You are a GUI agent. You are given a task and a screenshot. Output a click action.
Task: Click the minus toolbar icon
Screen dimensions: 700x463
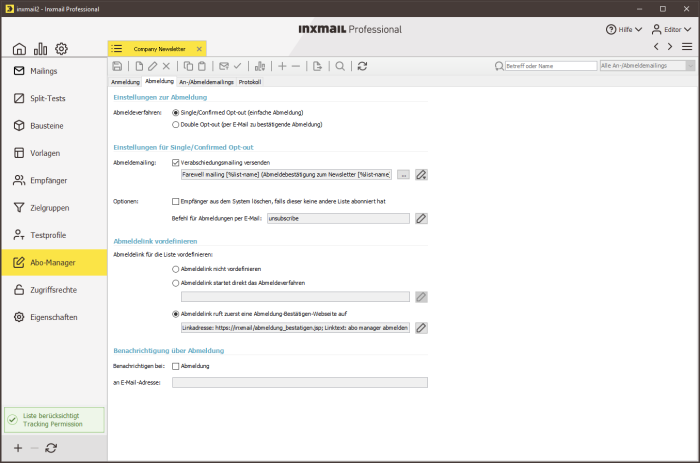(x=296, y=66)
